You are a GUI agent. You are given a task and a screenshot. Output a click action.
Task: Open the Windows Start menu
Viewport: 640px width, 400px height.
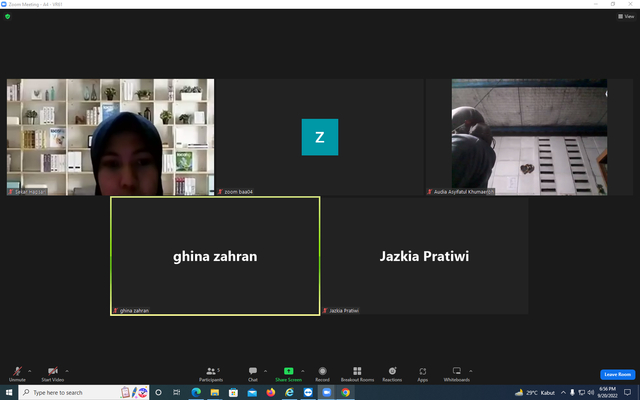[x=9, y=392]
